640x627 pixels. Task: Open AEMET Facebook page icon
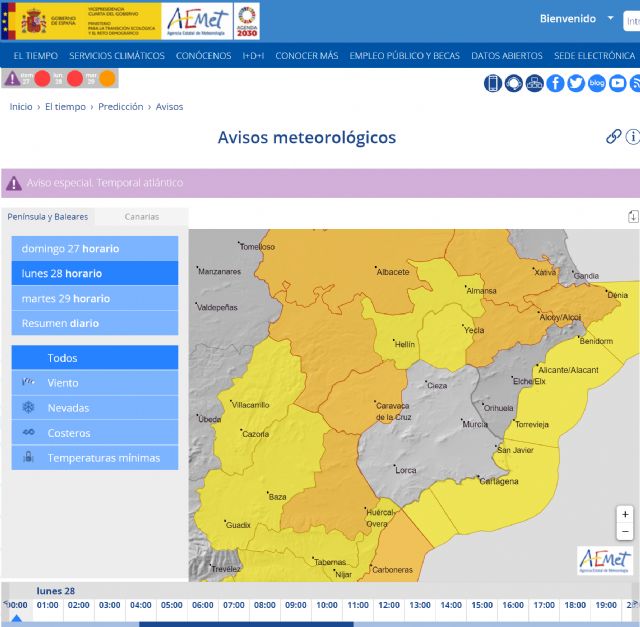[x=555, y=83]
